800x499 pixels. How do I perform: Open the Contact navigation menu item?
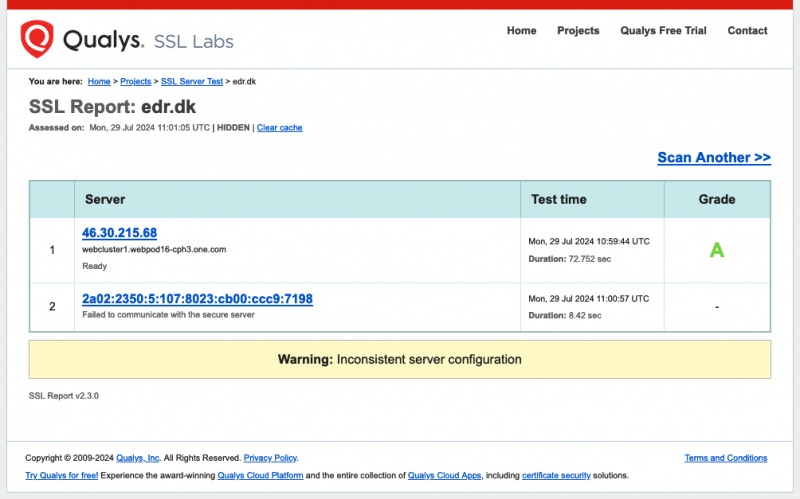pyautogui.click(x=747, y=31)
